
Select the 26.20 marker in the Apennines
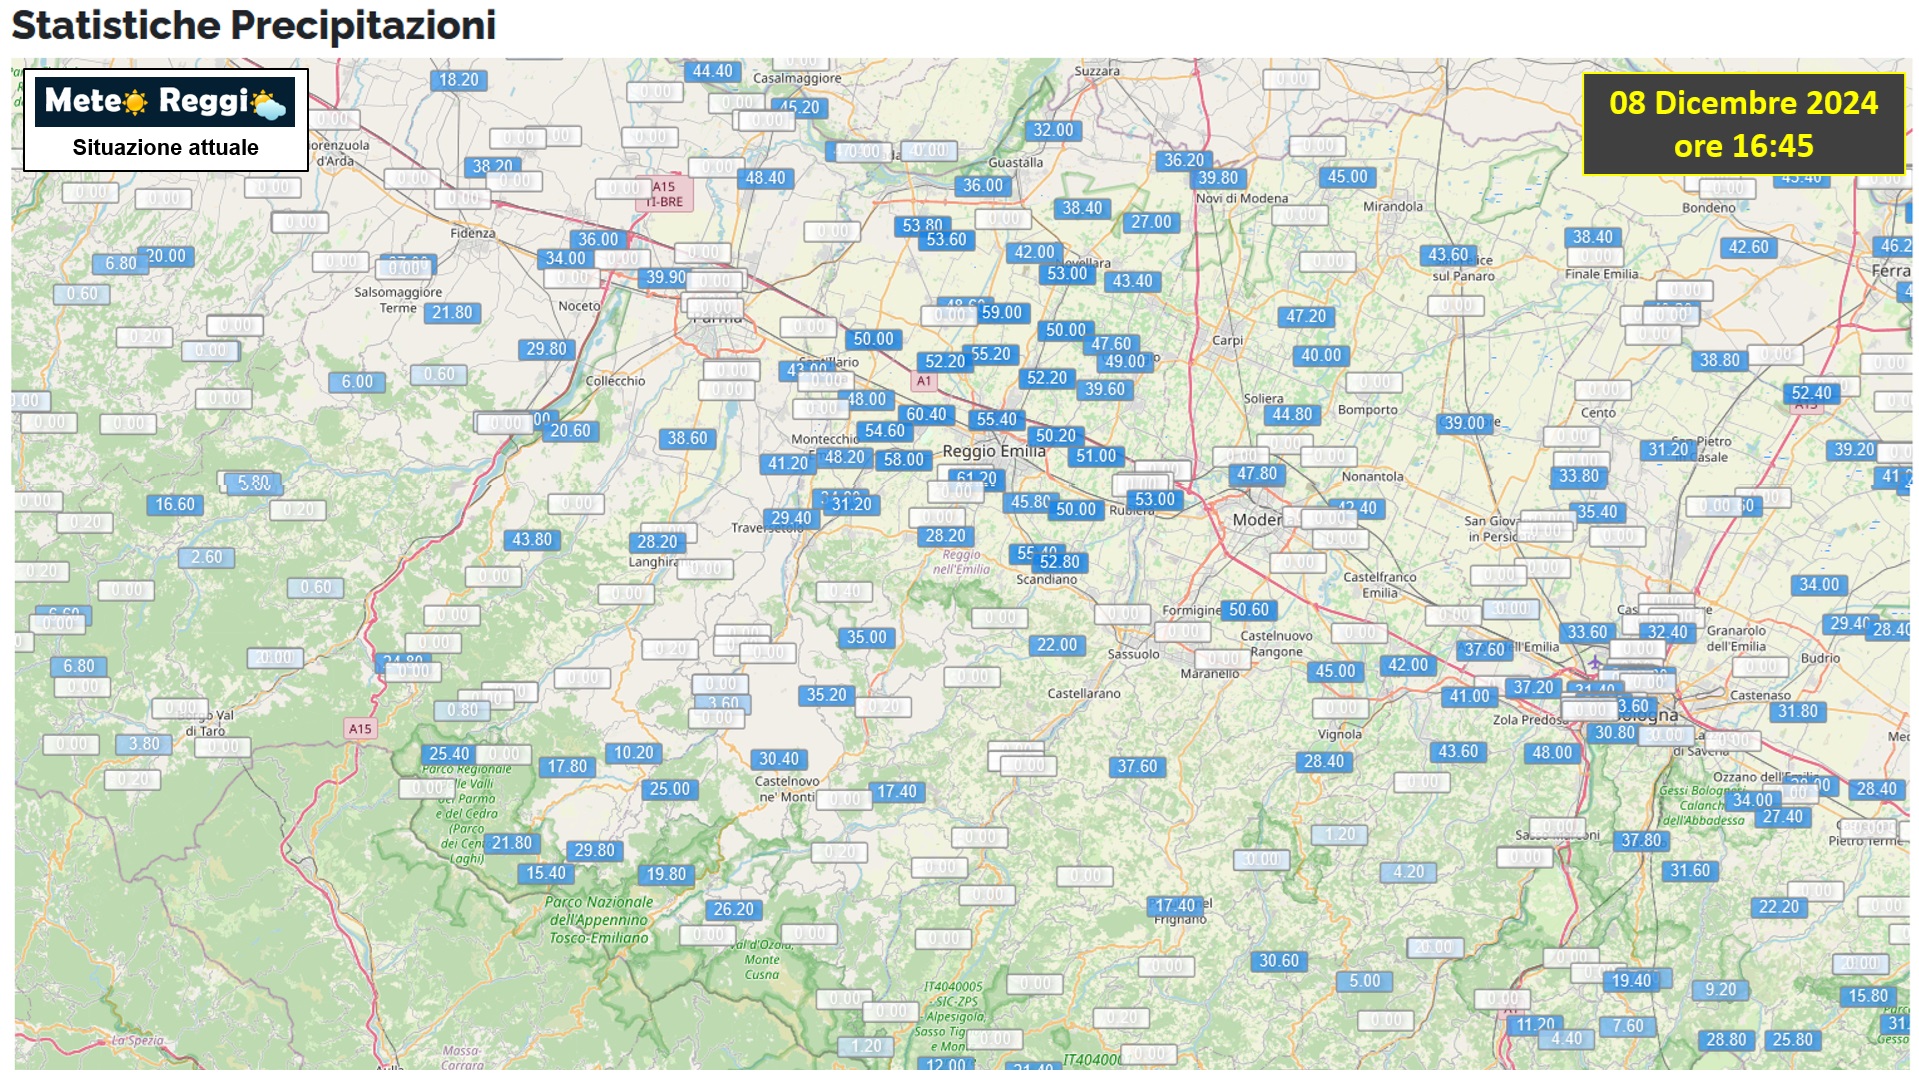click(x=733, y=910)
